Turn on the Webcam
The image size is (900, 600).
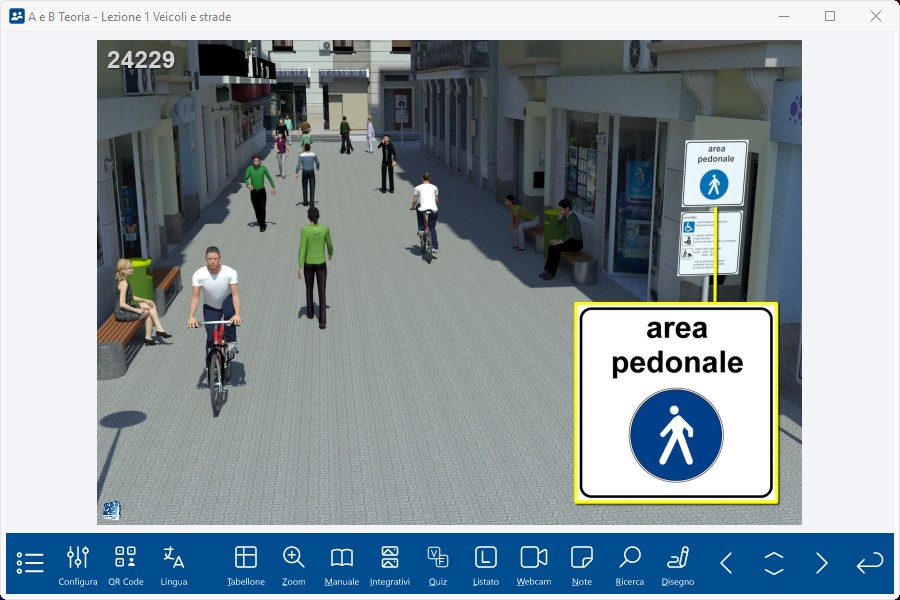point(534,565)
